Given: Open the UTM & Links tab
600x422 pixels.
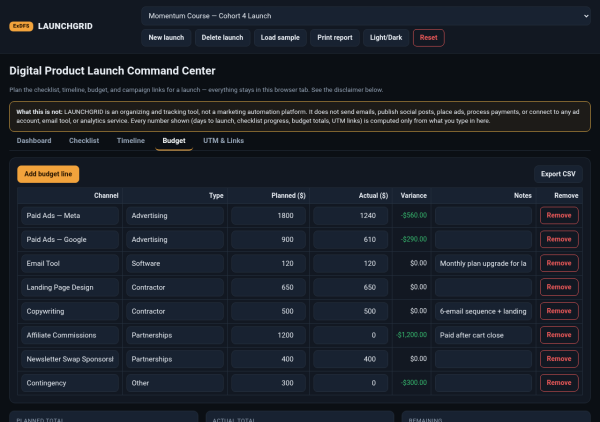Looking at the screenshot, I should (x=223, y=141).
